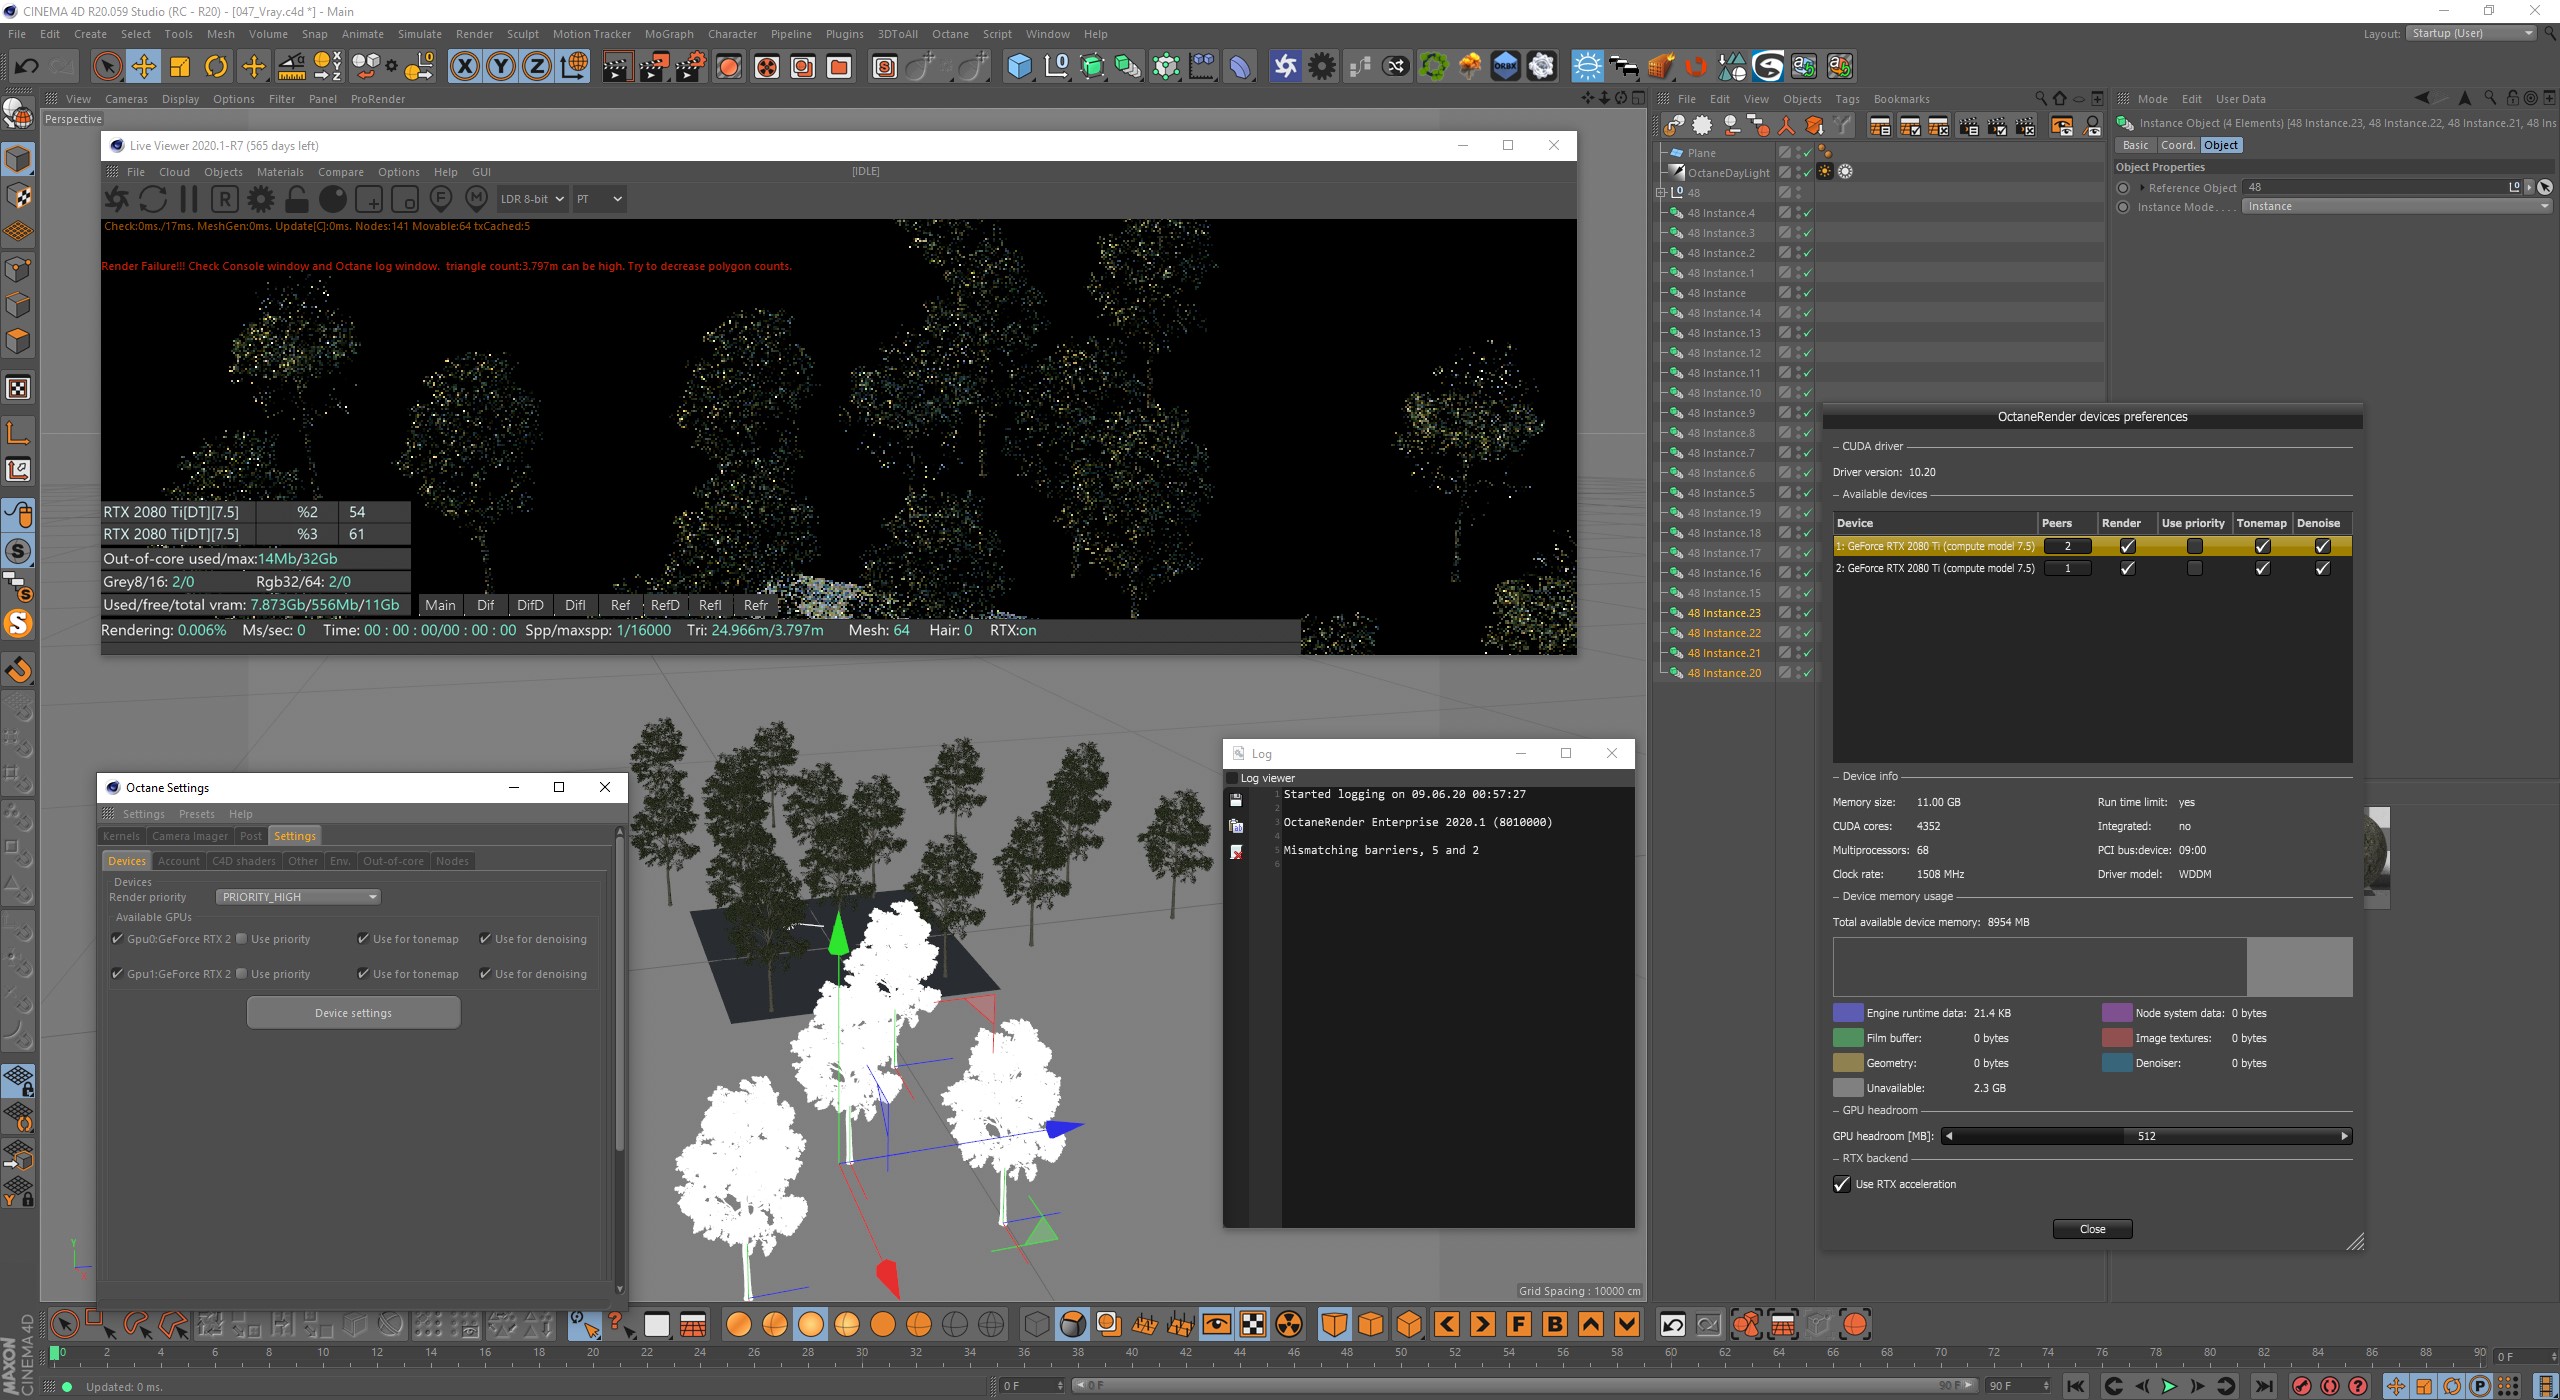This screenshot has height=1400, width=2560.
Task: Save the log using disk icon
Action: [1236, 800]
